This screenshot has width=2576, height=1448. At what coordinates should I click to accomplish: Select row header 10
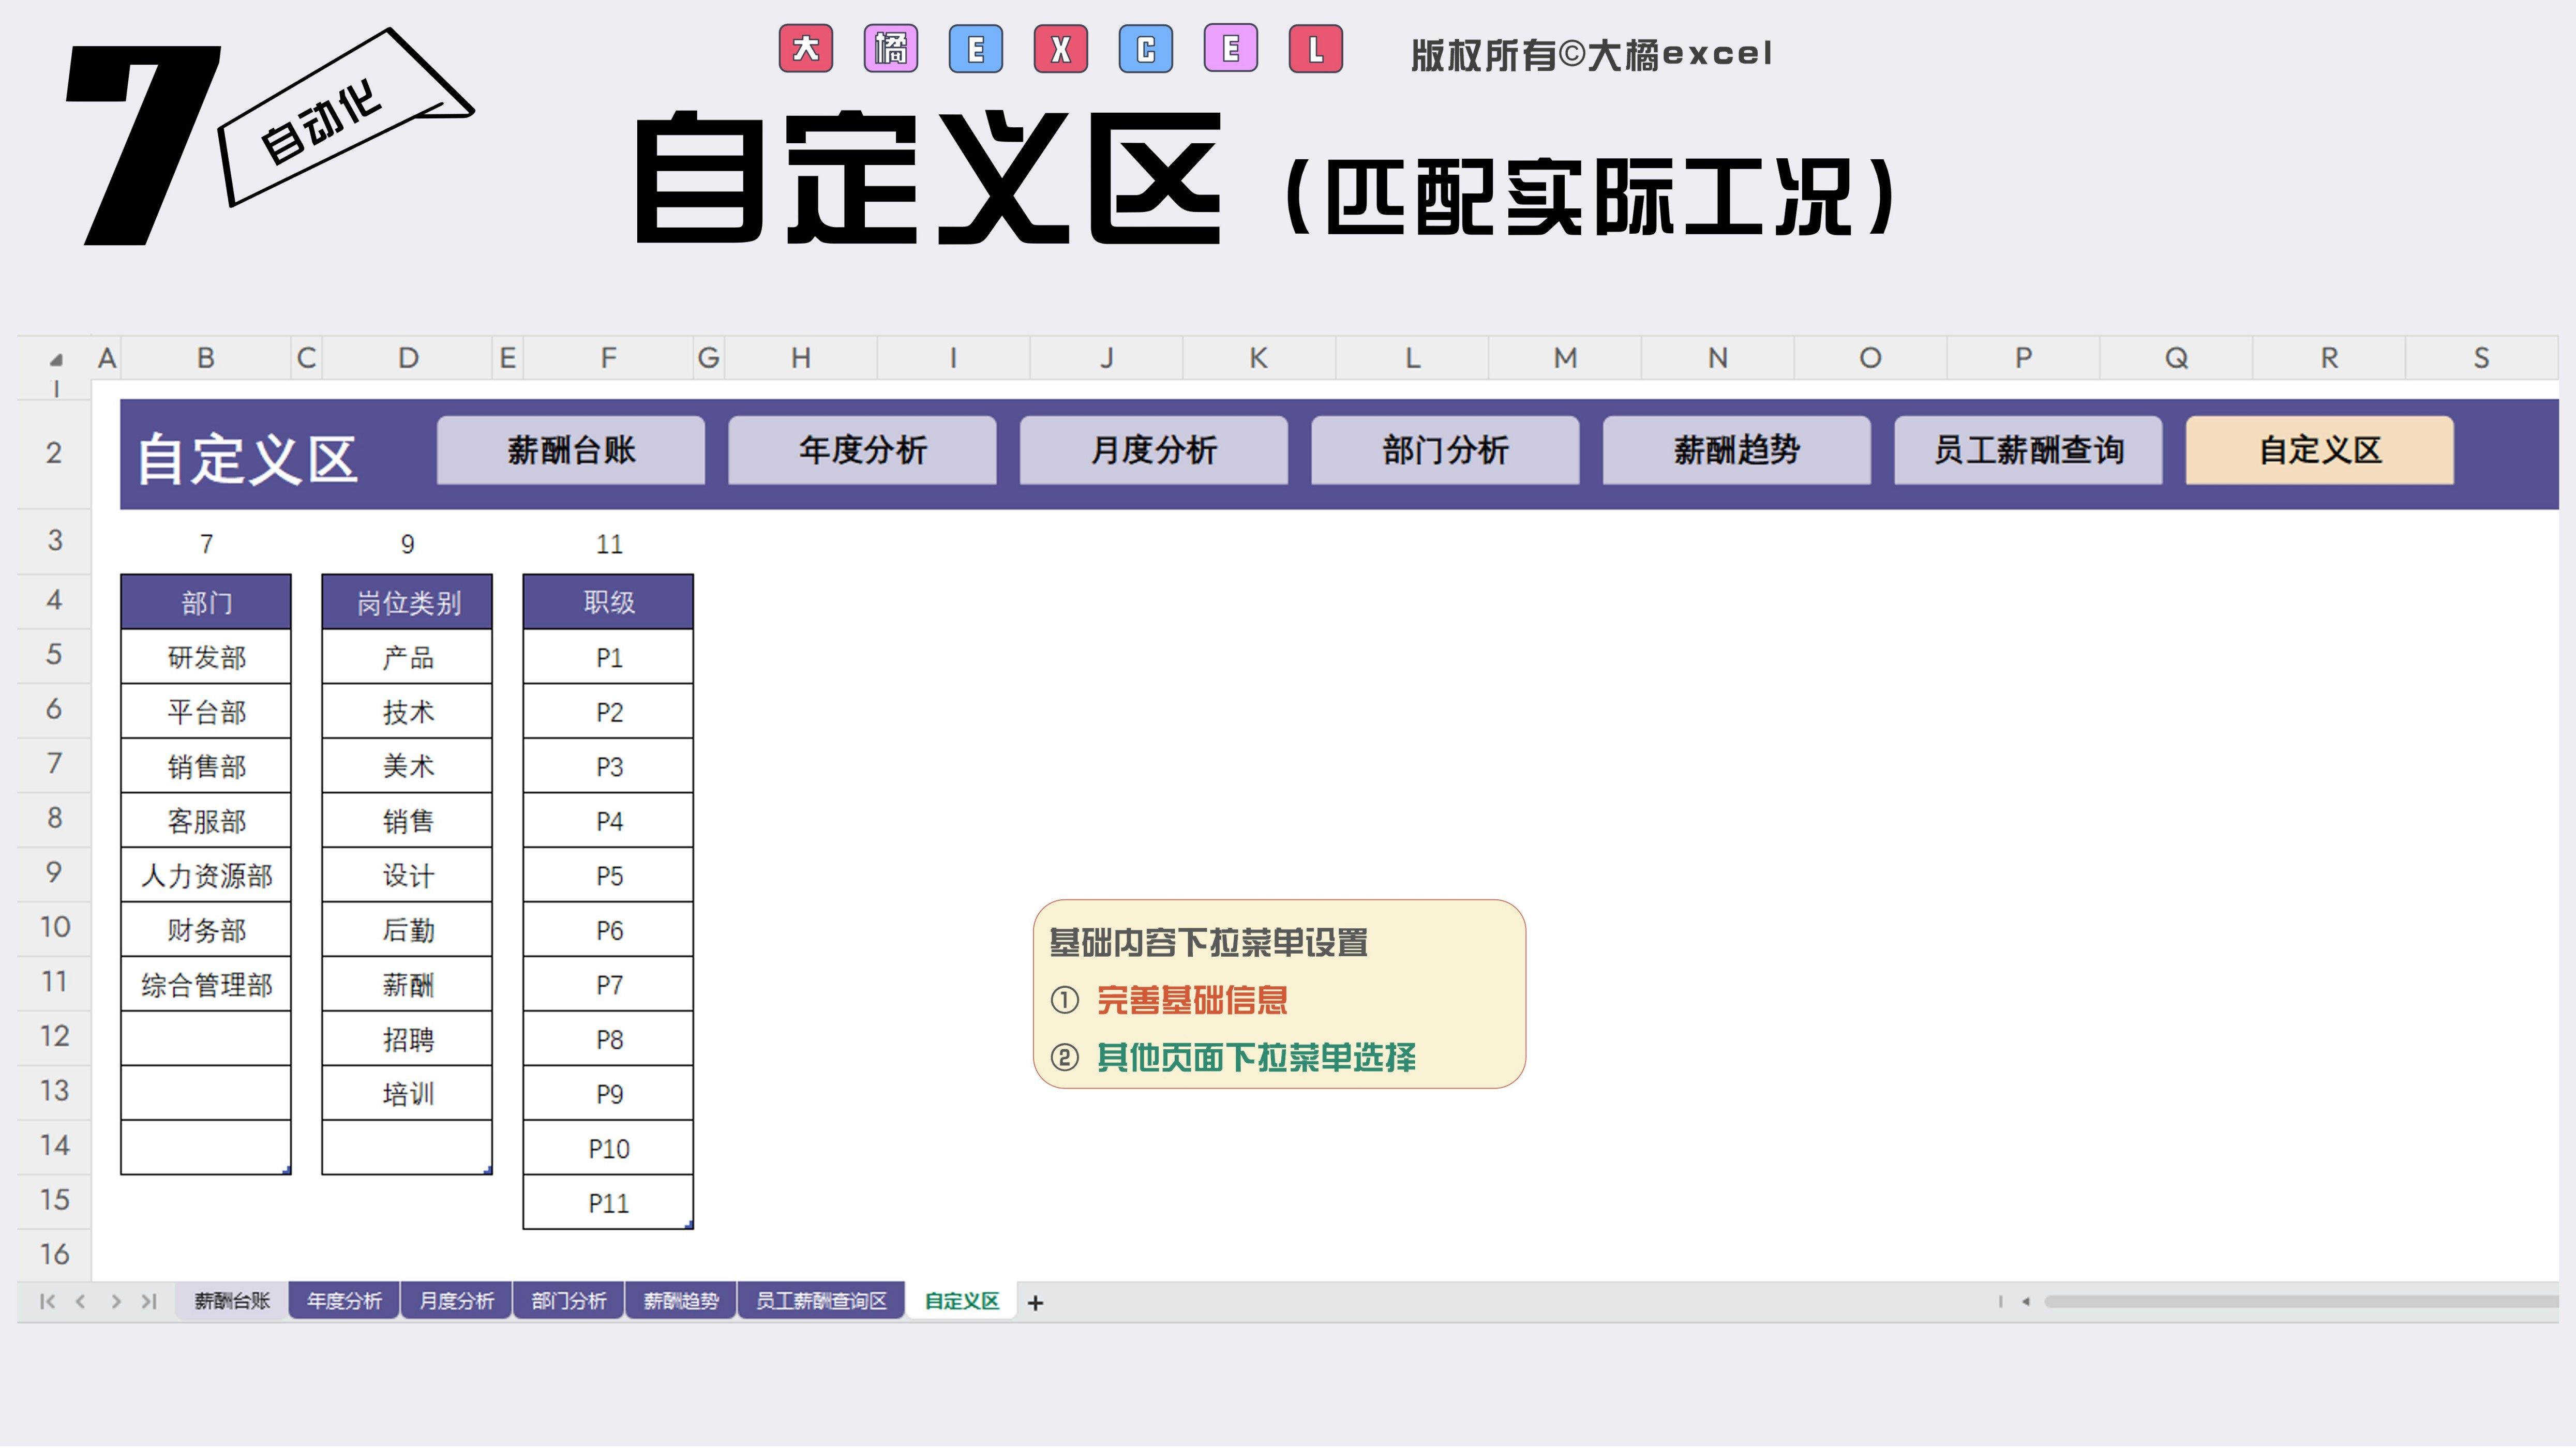click(x=55, y=927)
